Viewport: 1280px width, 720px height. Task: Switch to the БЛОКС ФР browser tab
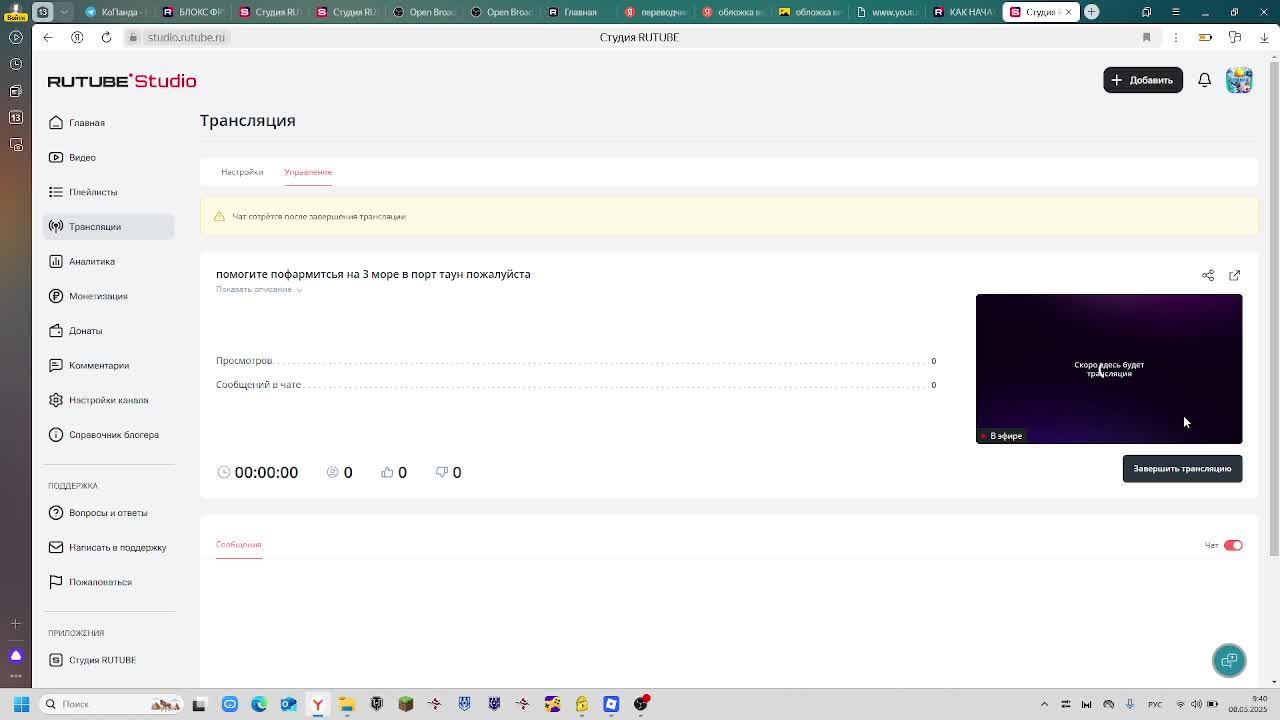[x=193, y=12]
